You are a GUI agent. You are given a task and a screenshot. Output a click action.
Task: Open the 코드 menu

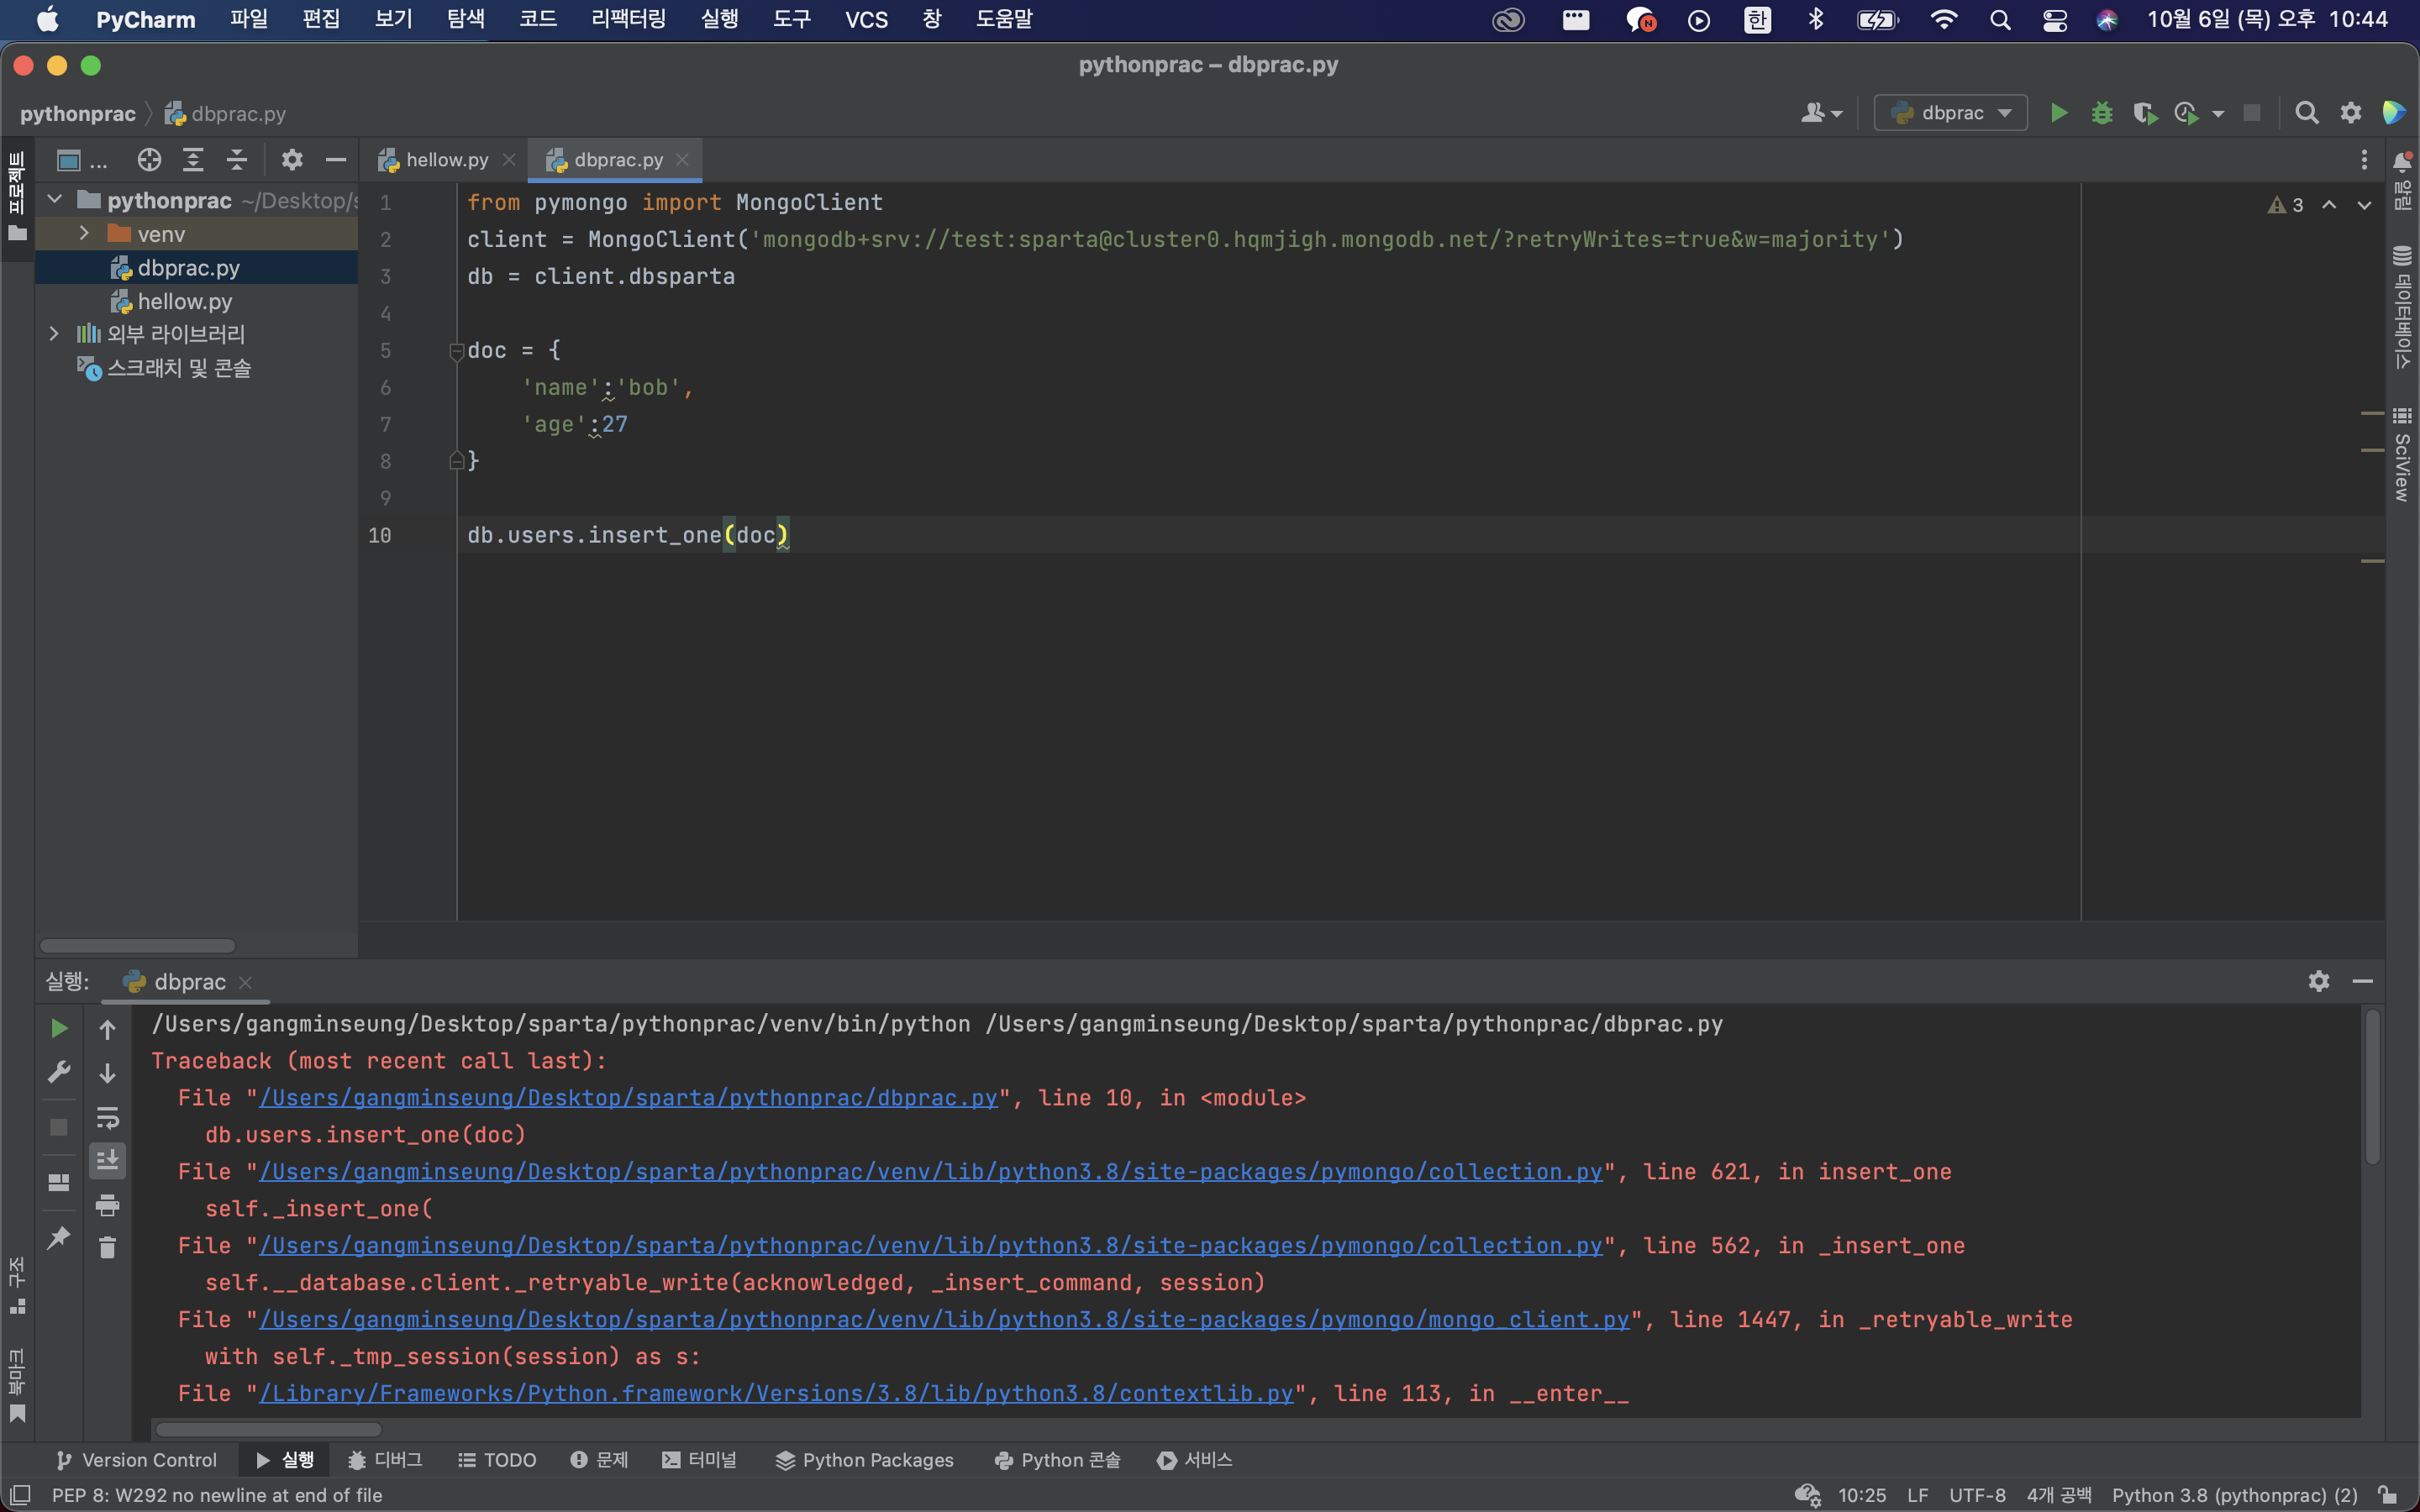point(537,19)
